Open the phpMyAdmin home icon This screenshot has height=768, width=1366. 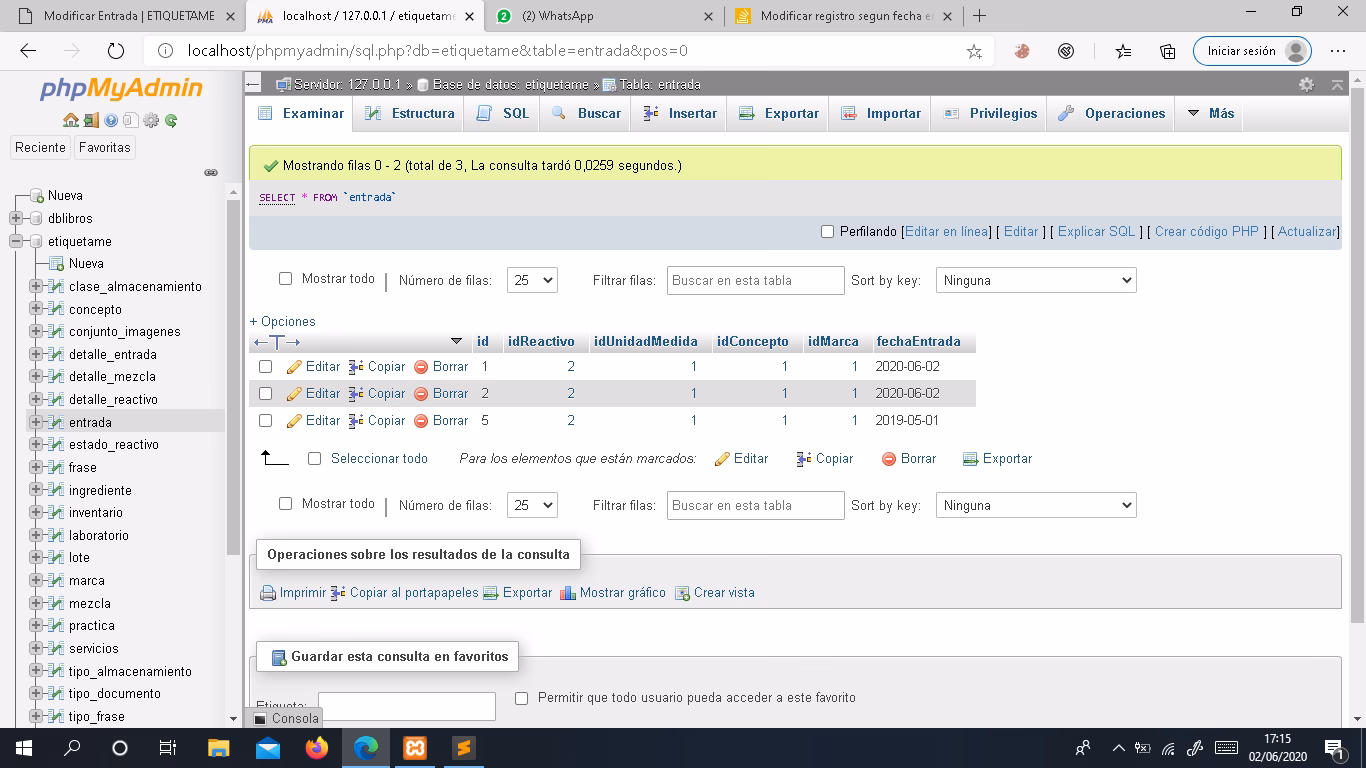70,120
